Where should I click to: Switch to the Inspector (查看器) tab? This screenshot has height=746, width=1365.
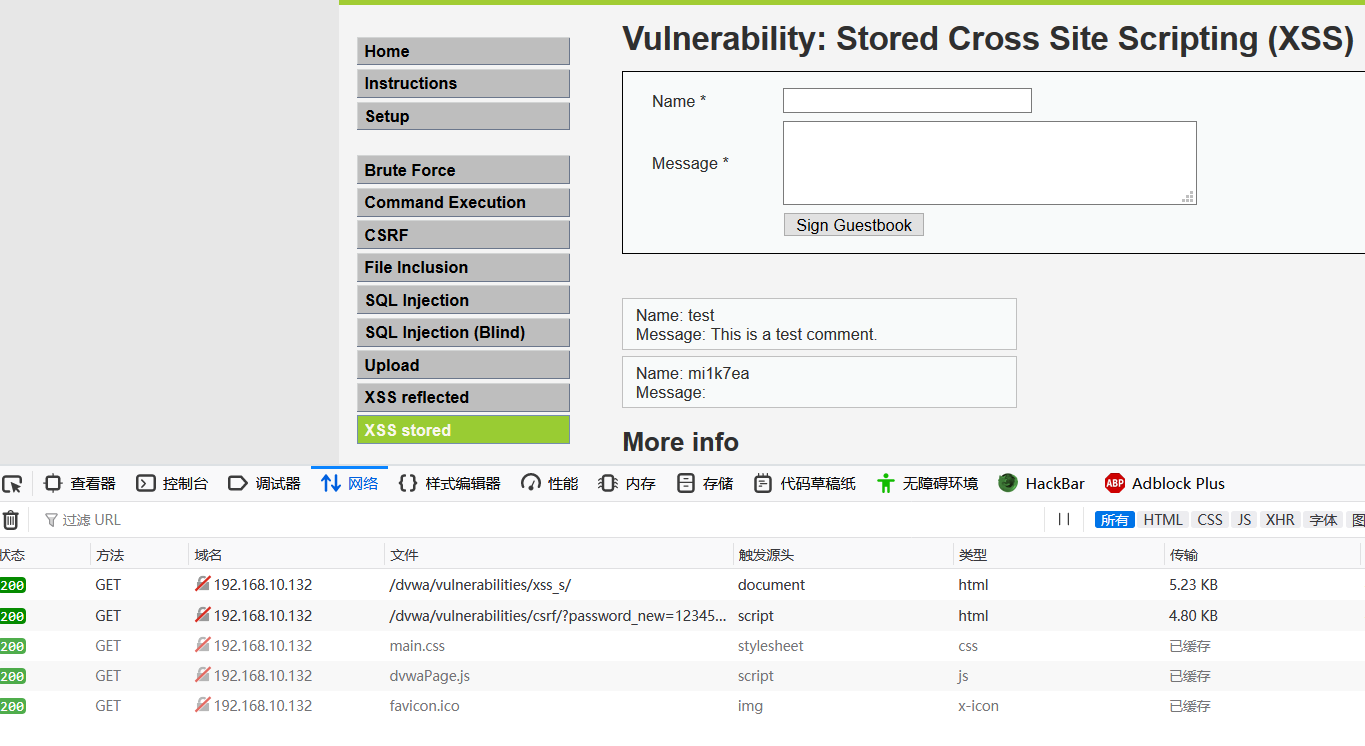coord(80,484)
